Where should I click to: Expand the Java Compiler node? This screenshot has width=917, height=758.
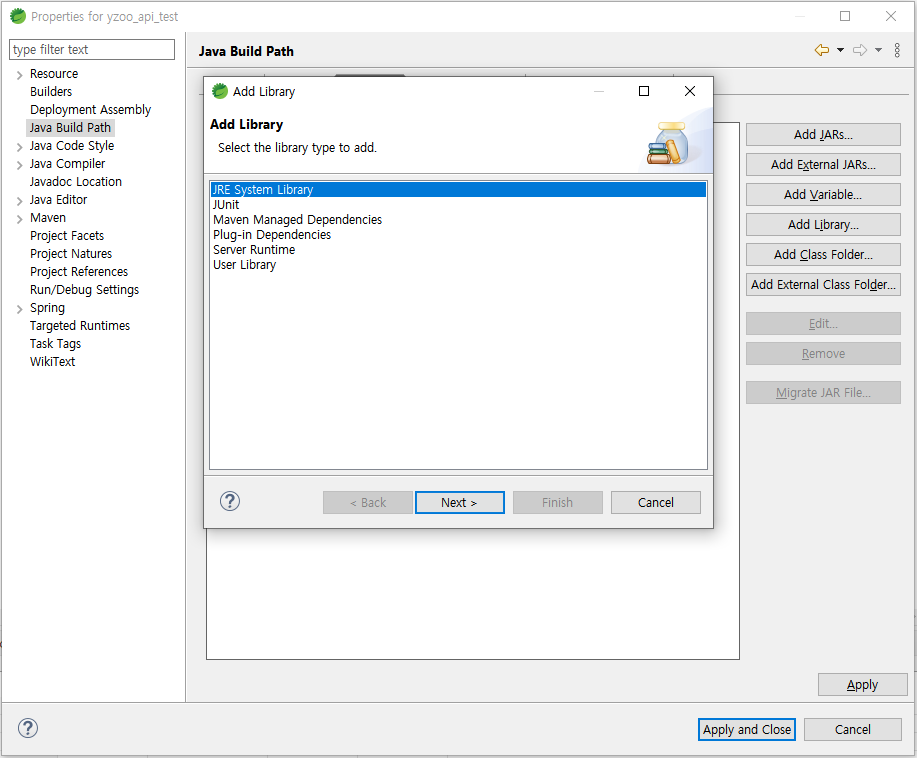pos(19,165)
